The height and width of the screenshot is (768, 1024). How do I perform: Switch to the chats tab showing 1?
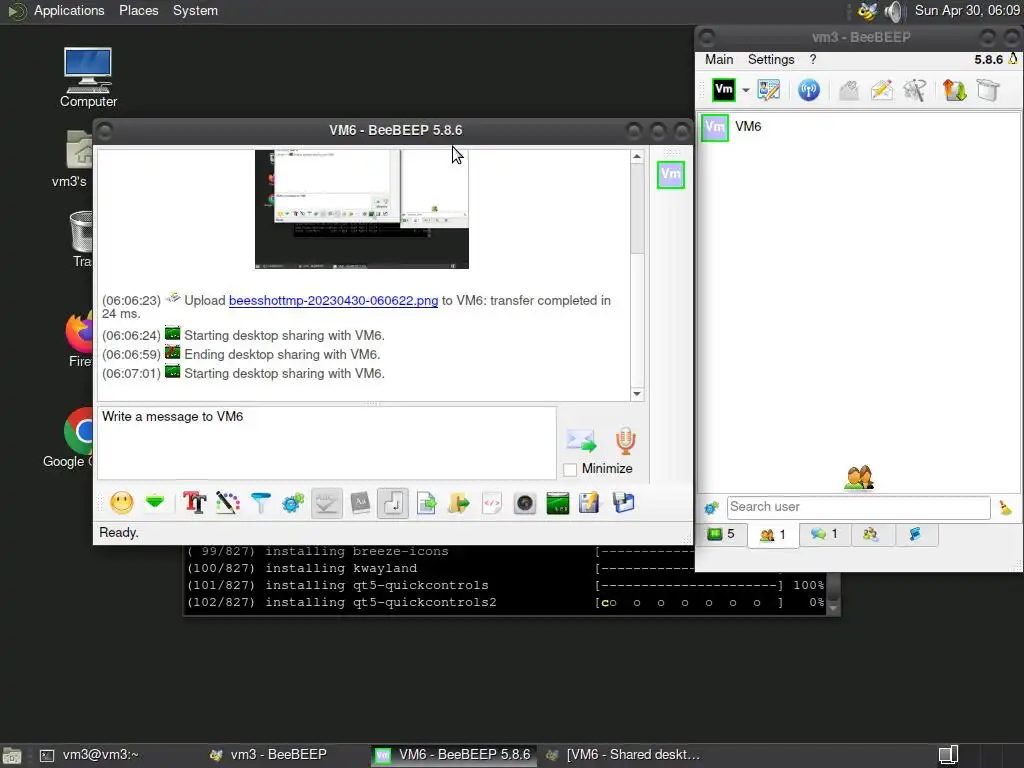point(824,534)
